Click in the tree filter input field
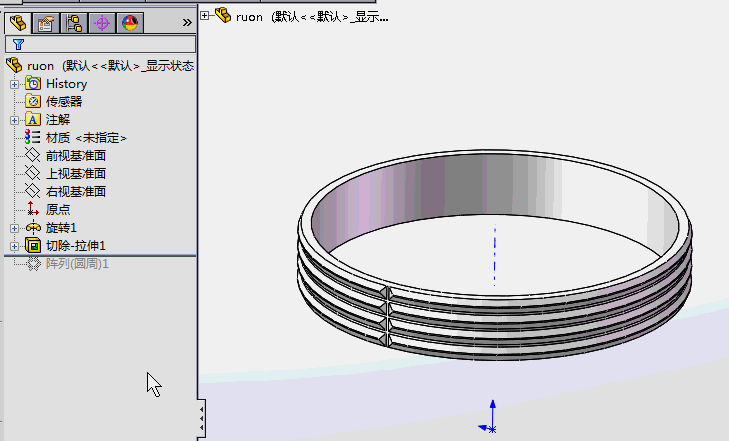729x441 pixels. coord(100,44)
